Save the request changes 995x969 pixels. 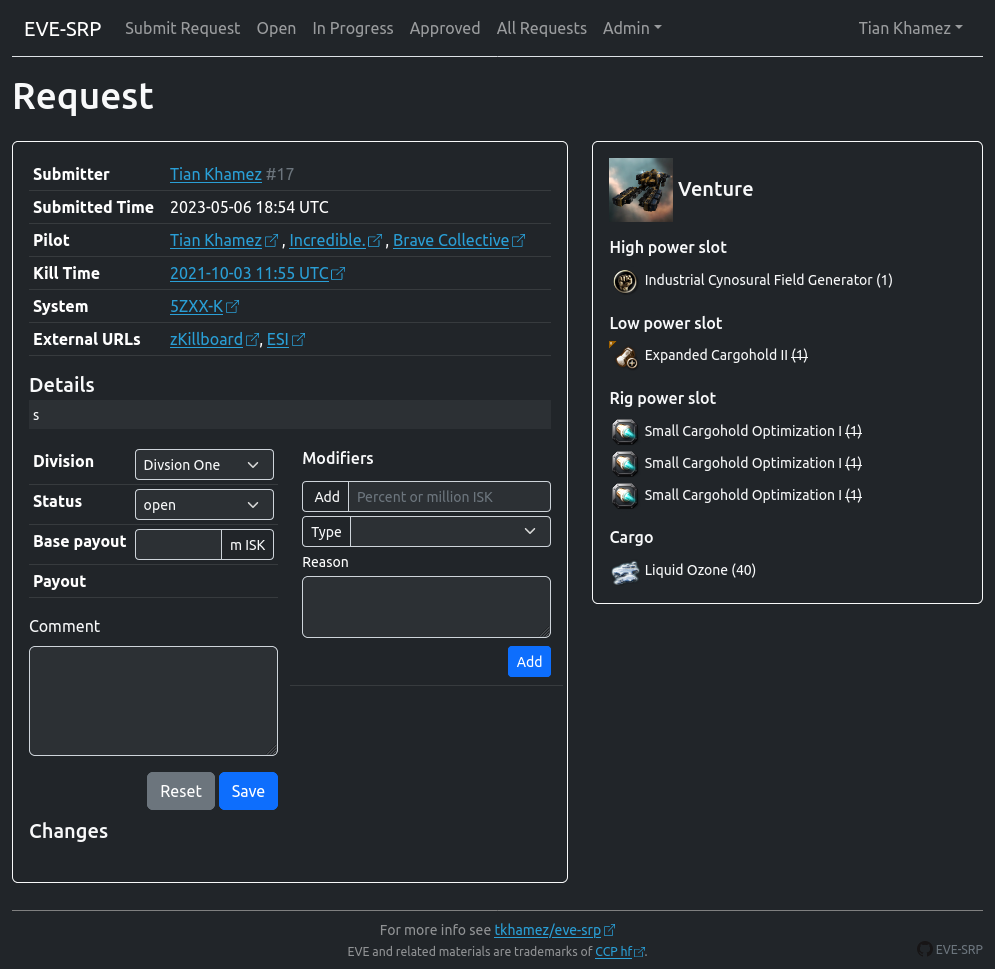248,791
